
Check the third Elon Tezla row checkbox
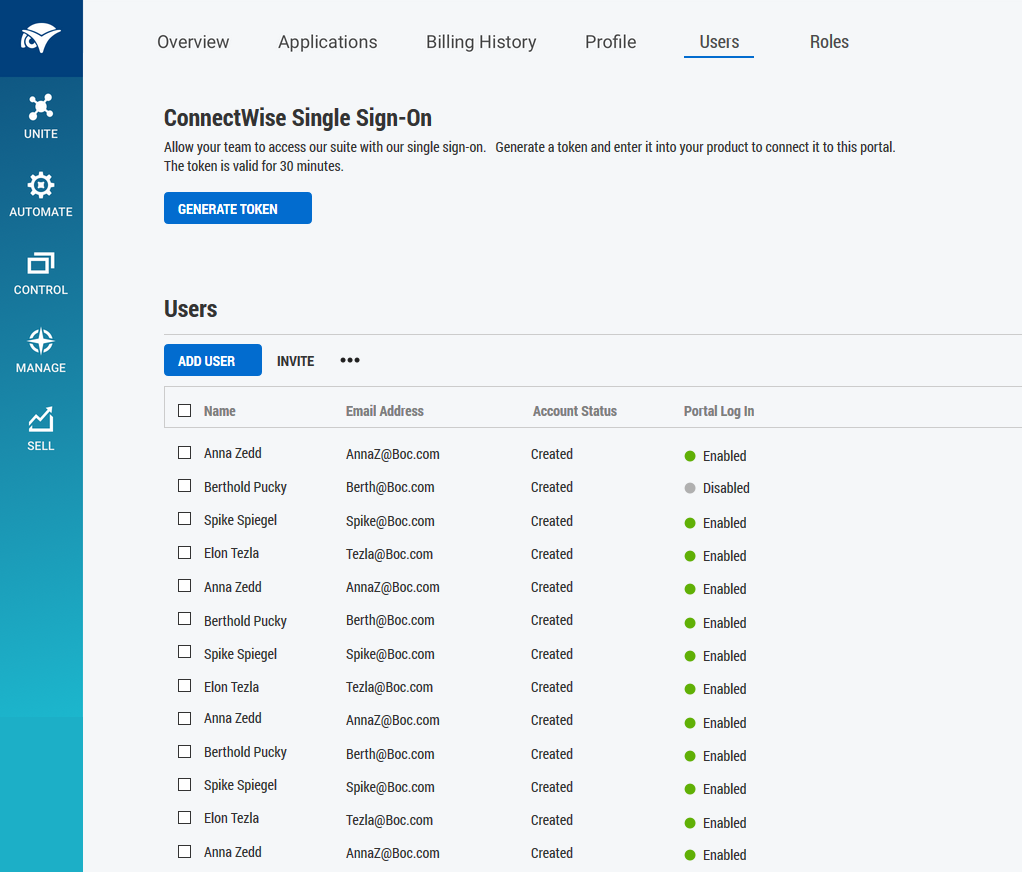(184, 817)
